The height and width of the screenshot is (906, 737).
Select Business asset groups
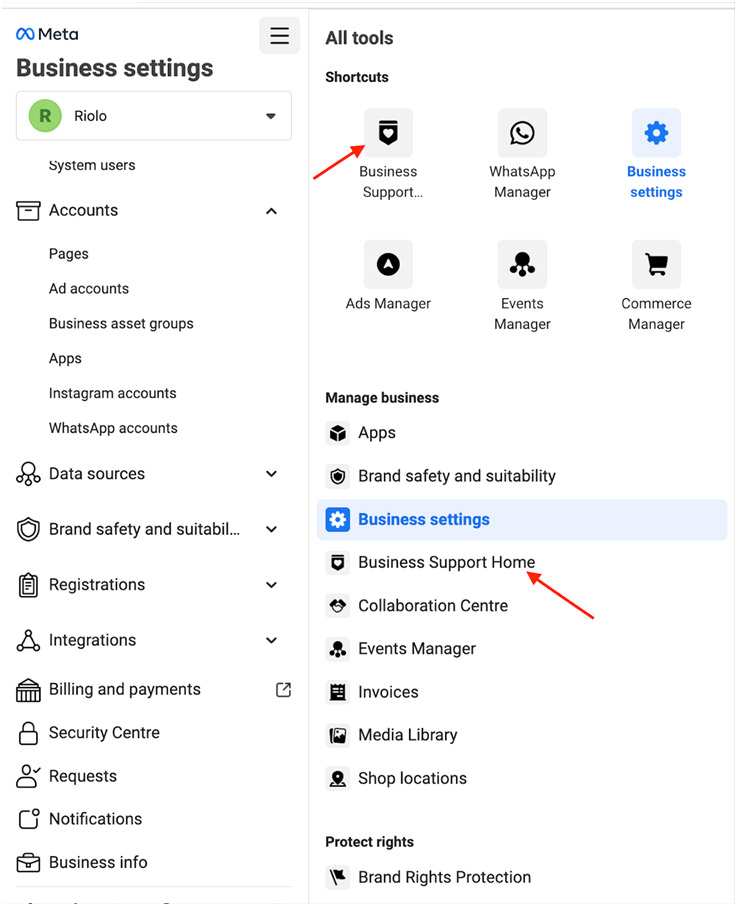pos(121,324)
